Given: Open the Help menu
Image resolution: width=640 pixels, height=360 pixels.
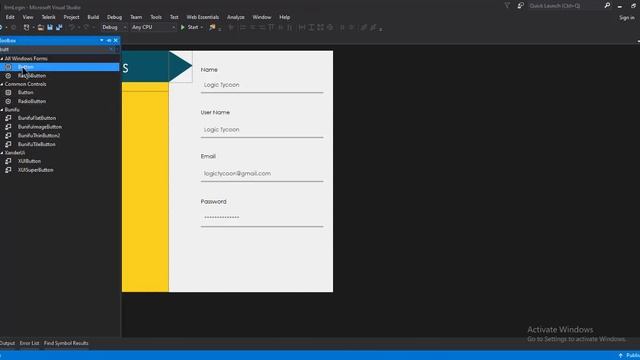Looking at the screenshot, I should 284,17.
